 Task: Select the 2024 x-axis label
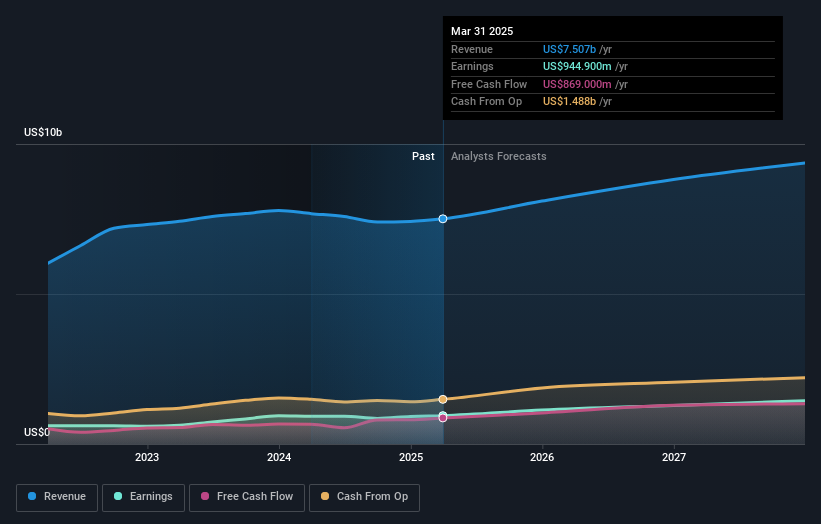(x=279, y=457)
